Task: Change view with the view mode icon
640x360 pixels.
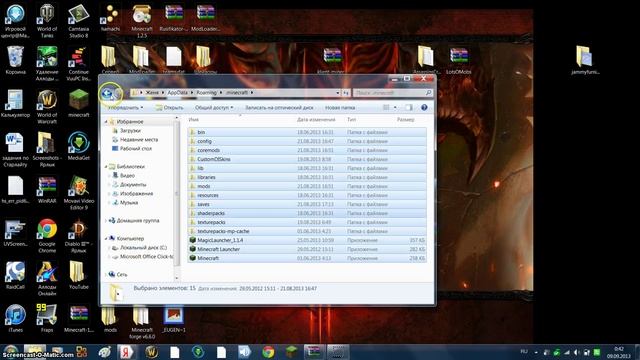Action: click(386, 107)
